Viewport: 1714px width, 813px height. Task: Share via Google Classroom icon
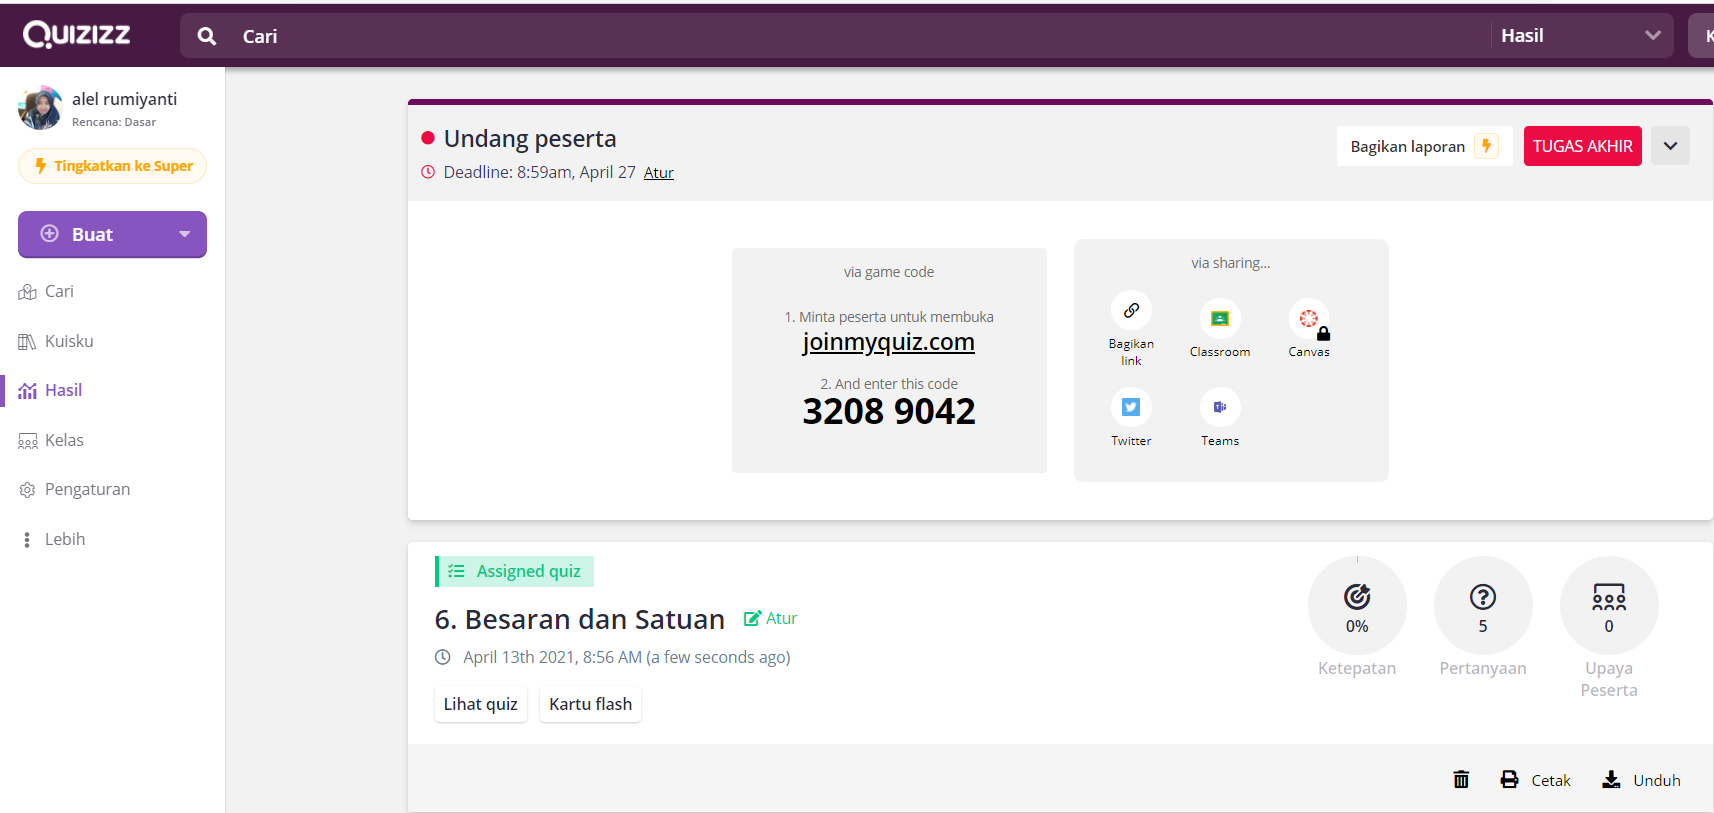[x=1220, y=319]
